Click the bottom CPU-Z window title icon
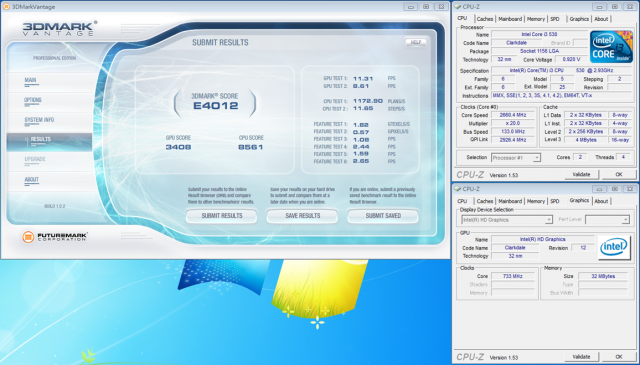This screenshot has height=365, width=640. click(458, 189)
